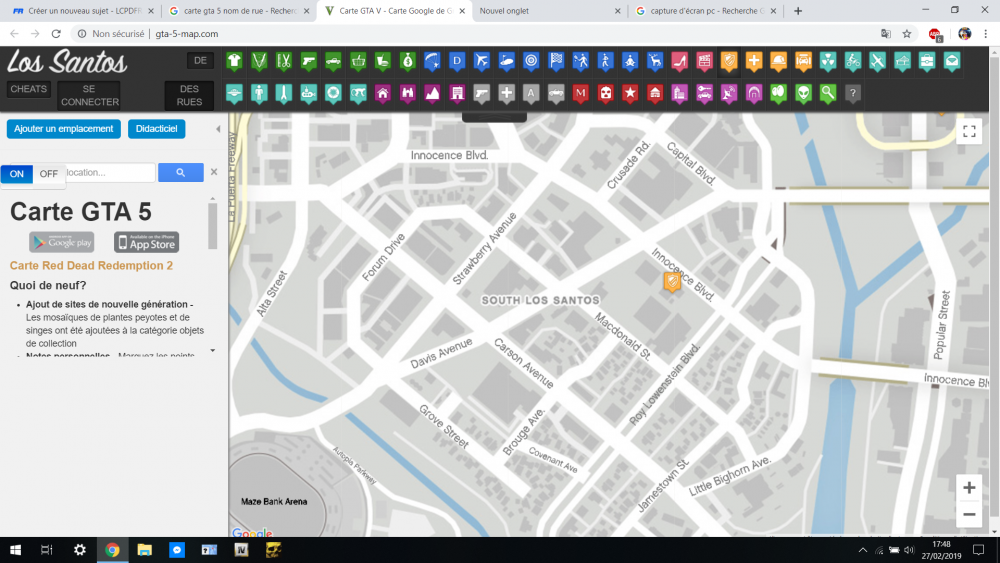The height and width of the screenshot is (563, 1000).
Task: Toggle the green magnifying glass filter
Action: pos(828,94)
